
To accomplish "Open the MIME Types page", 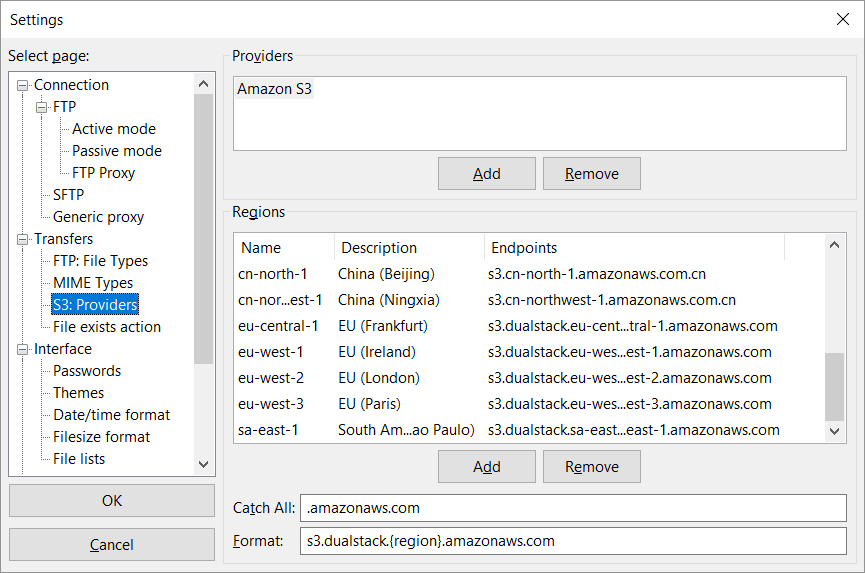I will click(93, 283).
